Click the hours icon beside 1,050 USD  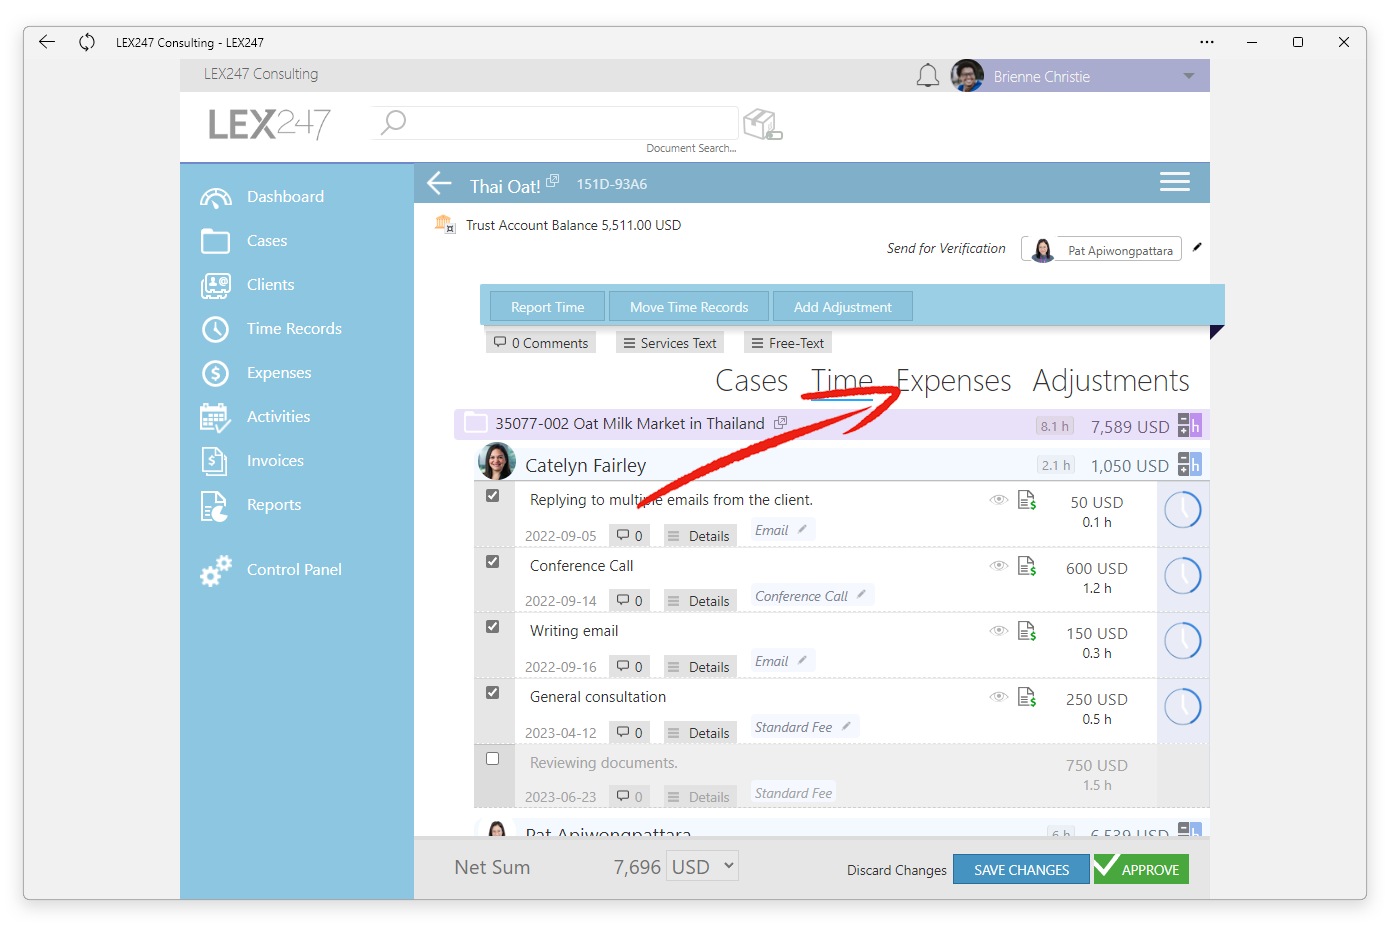[x=1189, y=464]
